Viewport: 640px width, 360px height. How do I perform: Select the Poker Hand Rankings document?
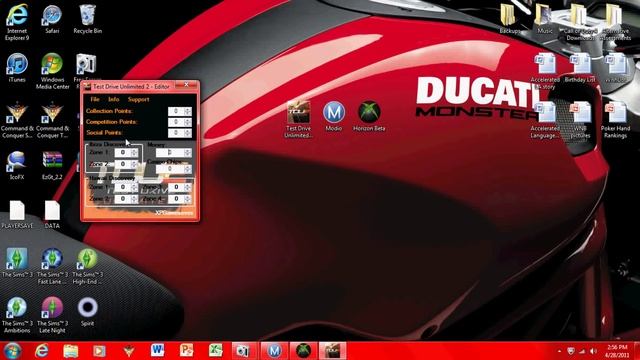point(616,120)
